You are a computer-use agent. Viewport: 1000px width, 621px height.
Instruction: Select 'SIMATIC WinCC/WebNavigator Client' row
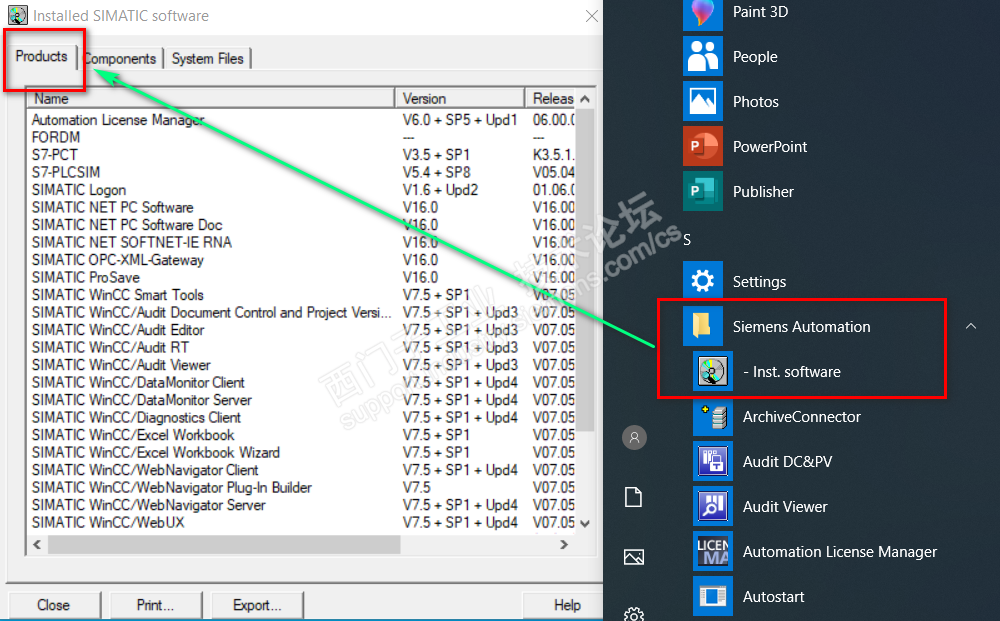tap(302, 470)
